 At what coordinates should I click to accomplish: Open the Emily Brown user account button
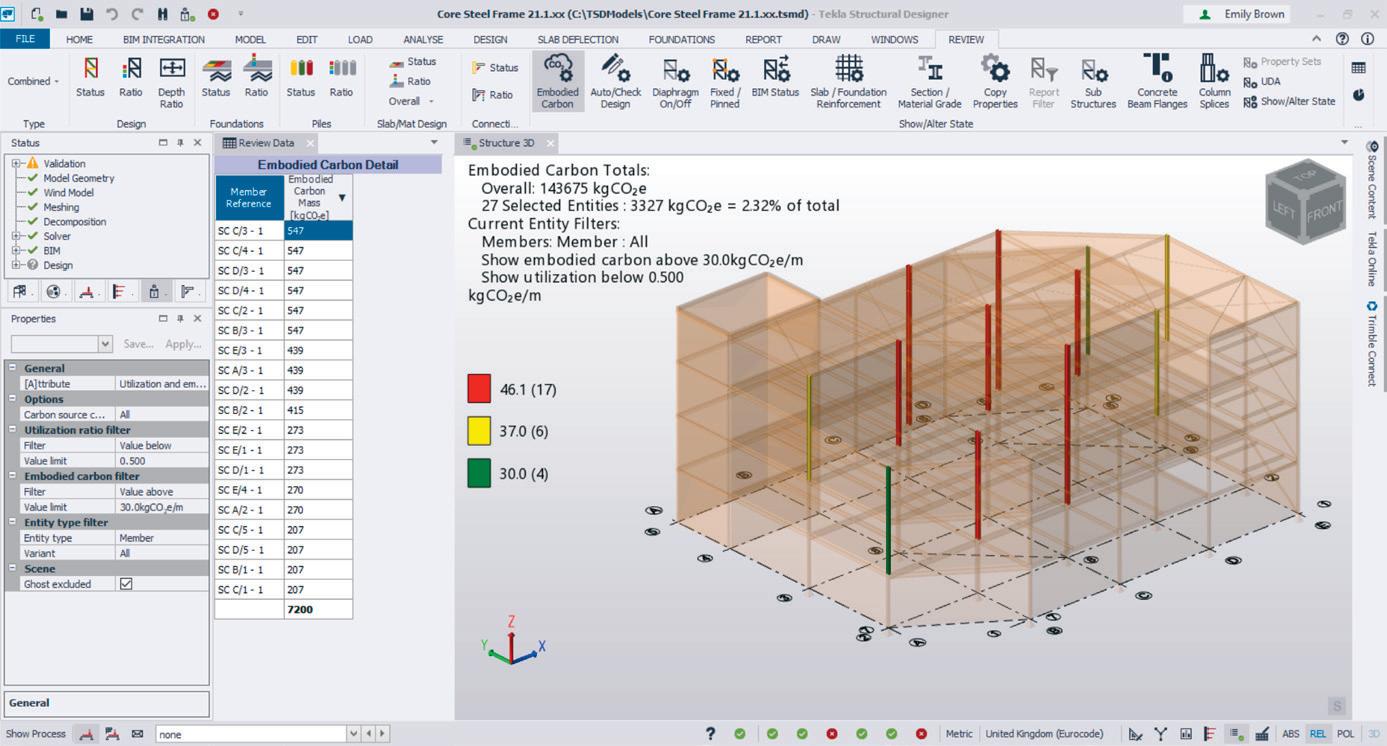pyautogui.click(x=1236, y=15)
